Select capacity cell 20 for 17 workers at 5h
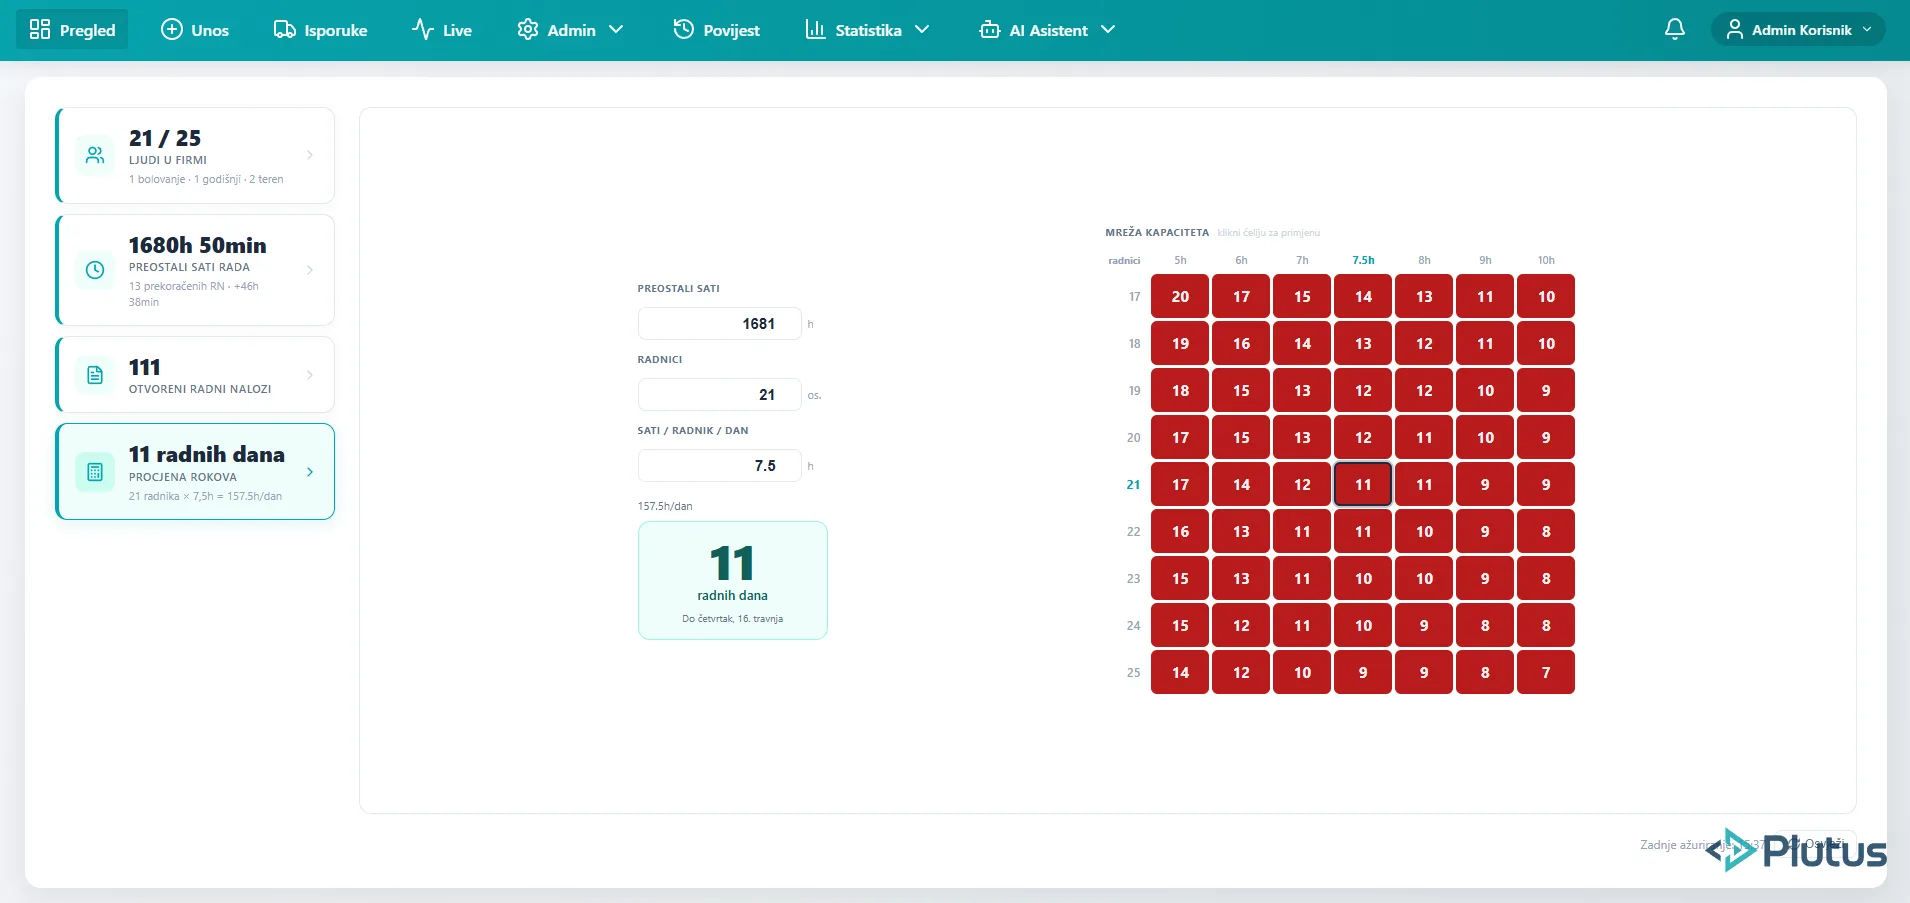 [x=1180, y=296]
